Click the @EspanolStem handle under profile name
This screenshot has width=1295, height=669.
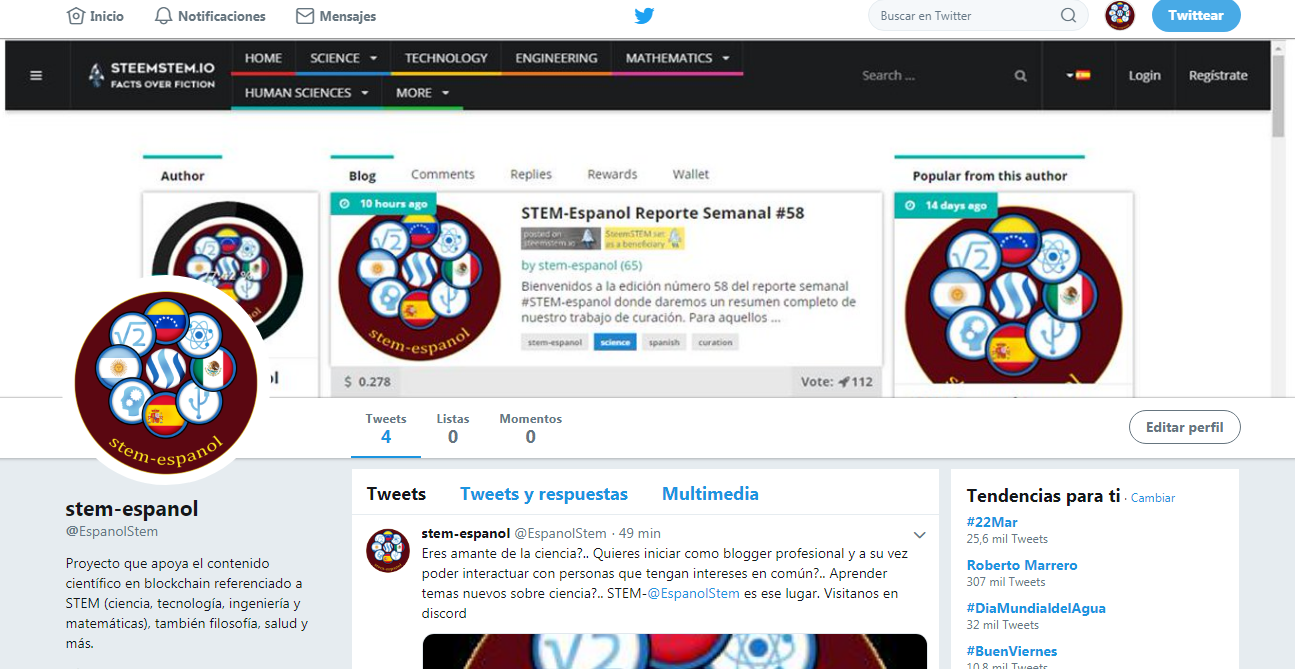point(112,531)
